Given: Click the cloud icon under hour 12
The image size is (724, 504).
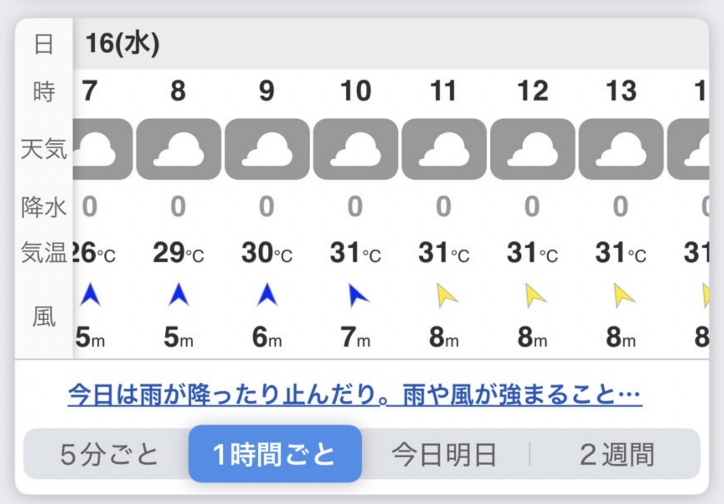Looking at the screenshot, I should pyautogui.click(x=532, y=149).
